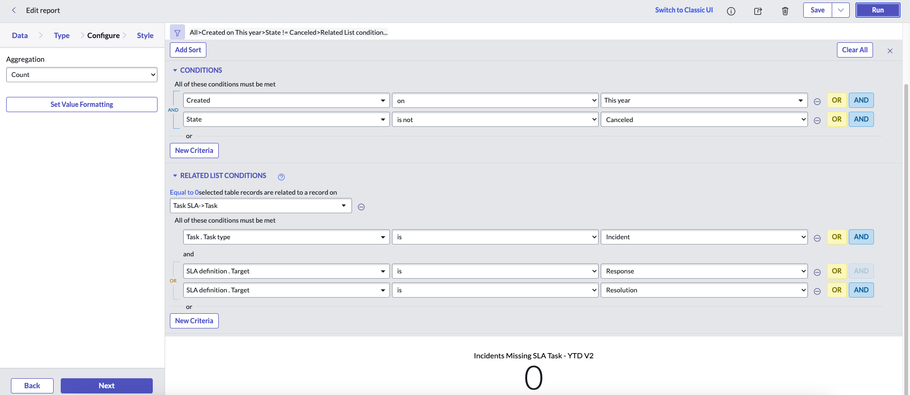Remove the Created condition with its minus icon

817,101
